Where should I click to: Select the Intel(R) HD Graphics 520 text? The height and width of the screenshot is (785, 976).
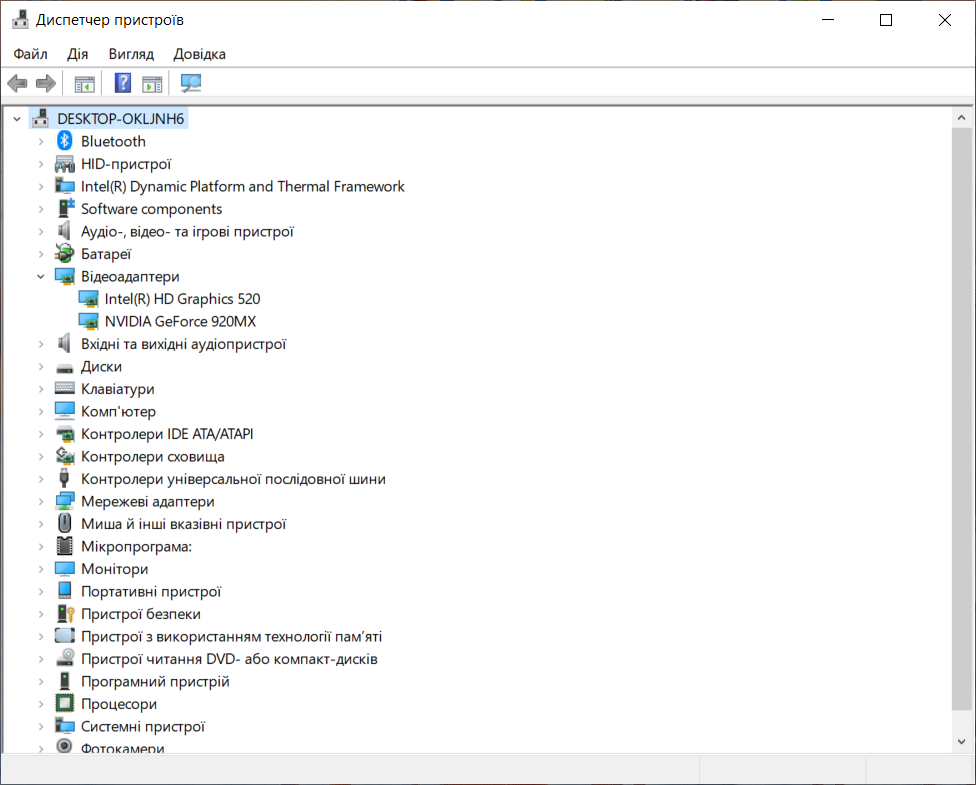click(x=182, y=299)
